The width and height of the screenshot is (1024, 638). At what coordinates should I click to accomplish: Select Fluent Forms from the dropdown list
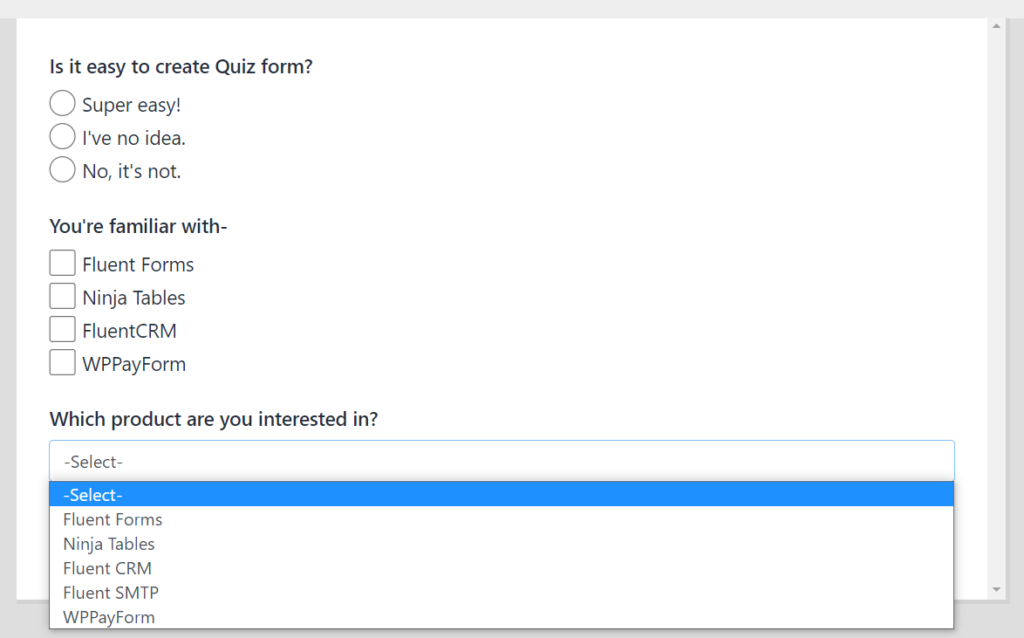click(113, 519)
